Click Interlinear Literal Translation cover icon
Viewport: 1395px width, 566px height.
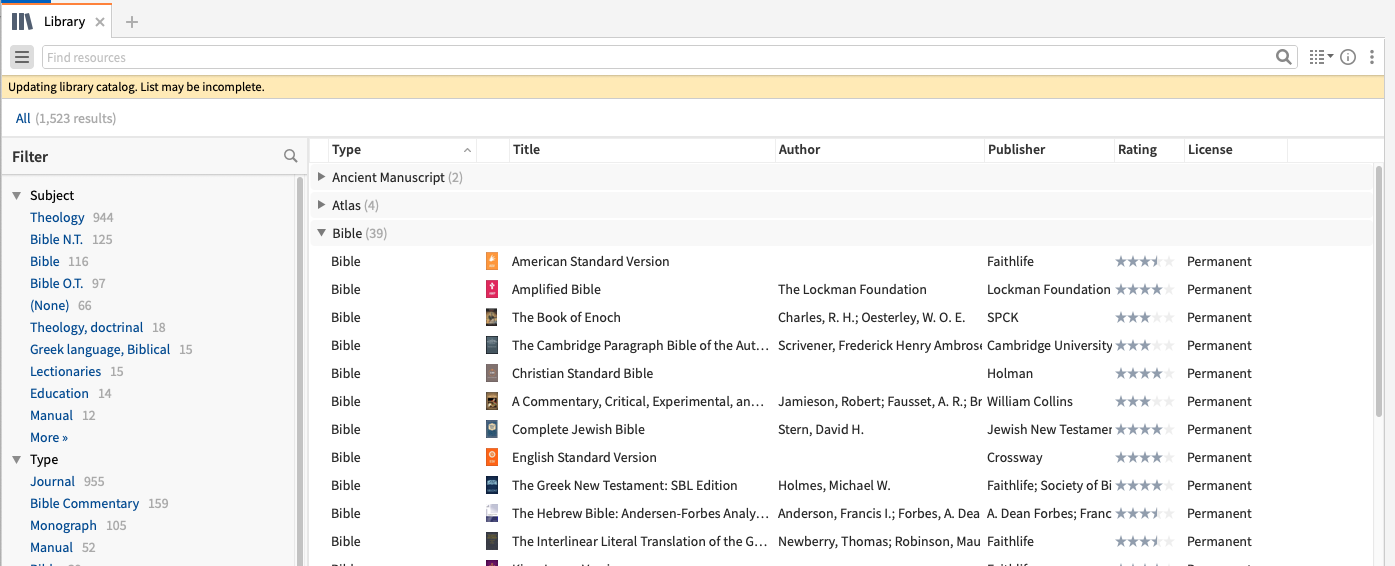[x=491, y=541]
